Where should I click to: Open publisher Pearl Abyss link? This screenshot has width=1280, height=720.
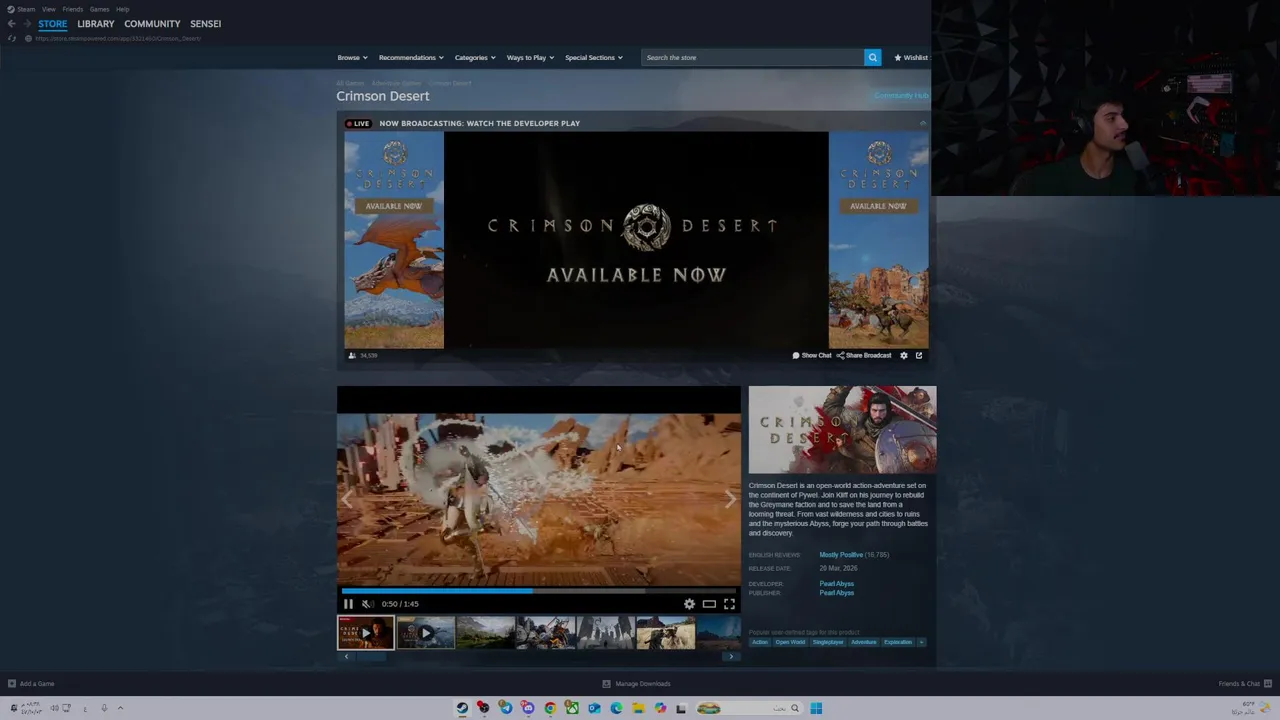tap(837, 593)
